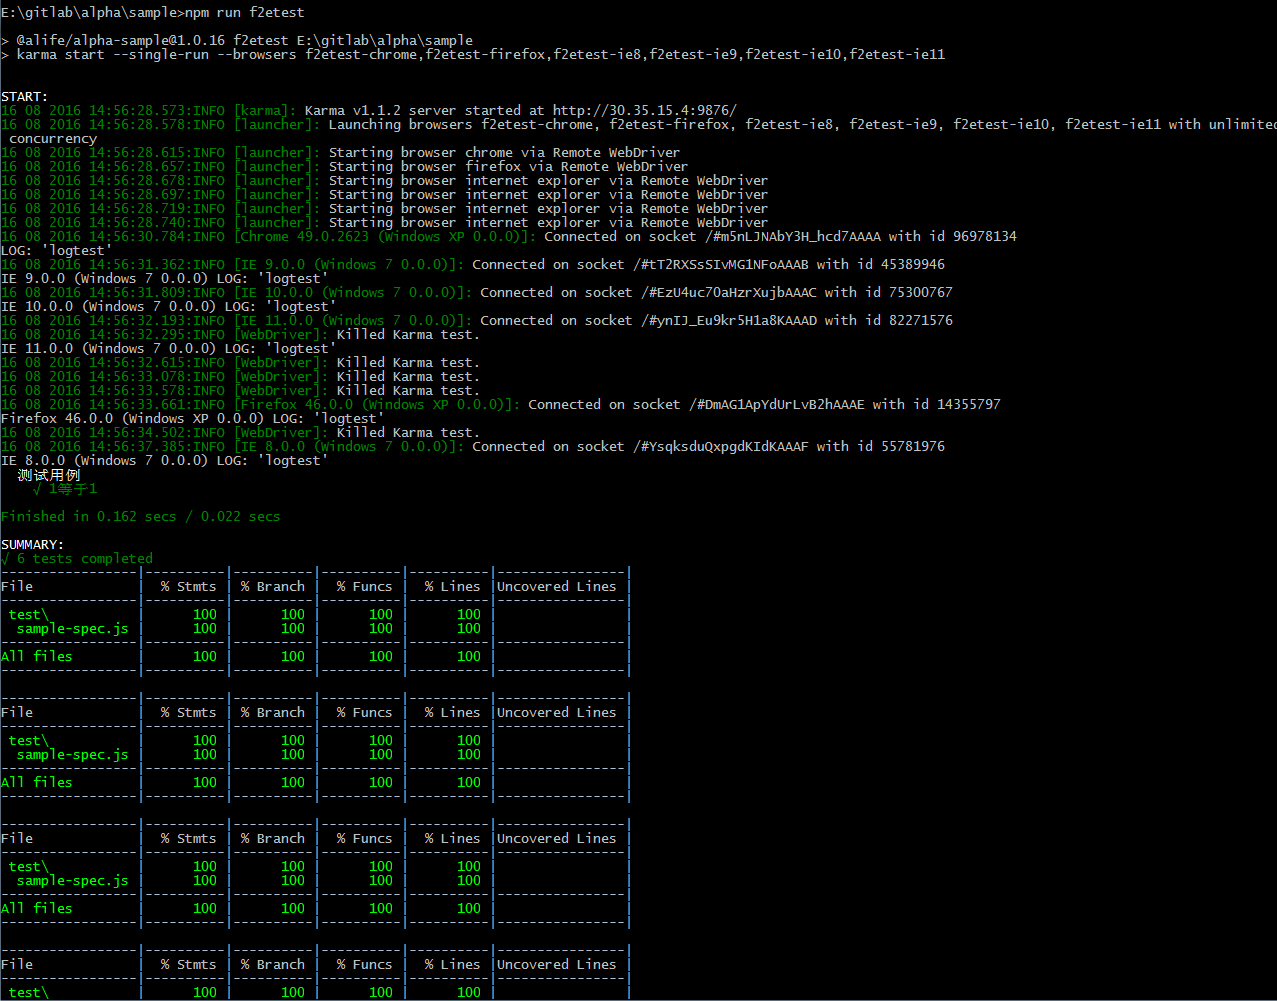
Task: Click '[IE 9.0.0 (Windows 7 0.0.0)]' connected tag
Action: click(348, 264)
